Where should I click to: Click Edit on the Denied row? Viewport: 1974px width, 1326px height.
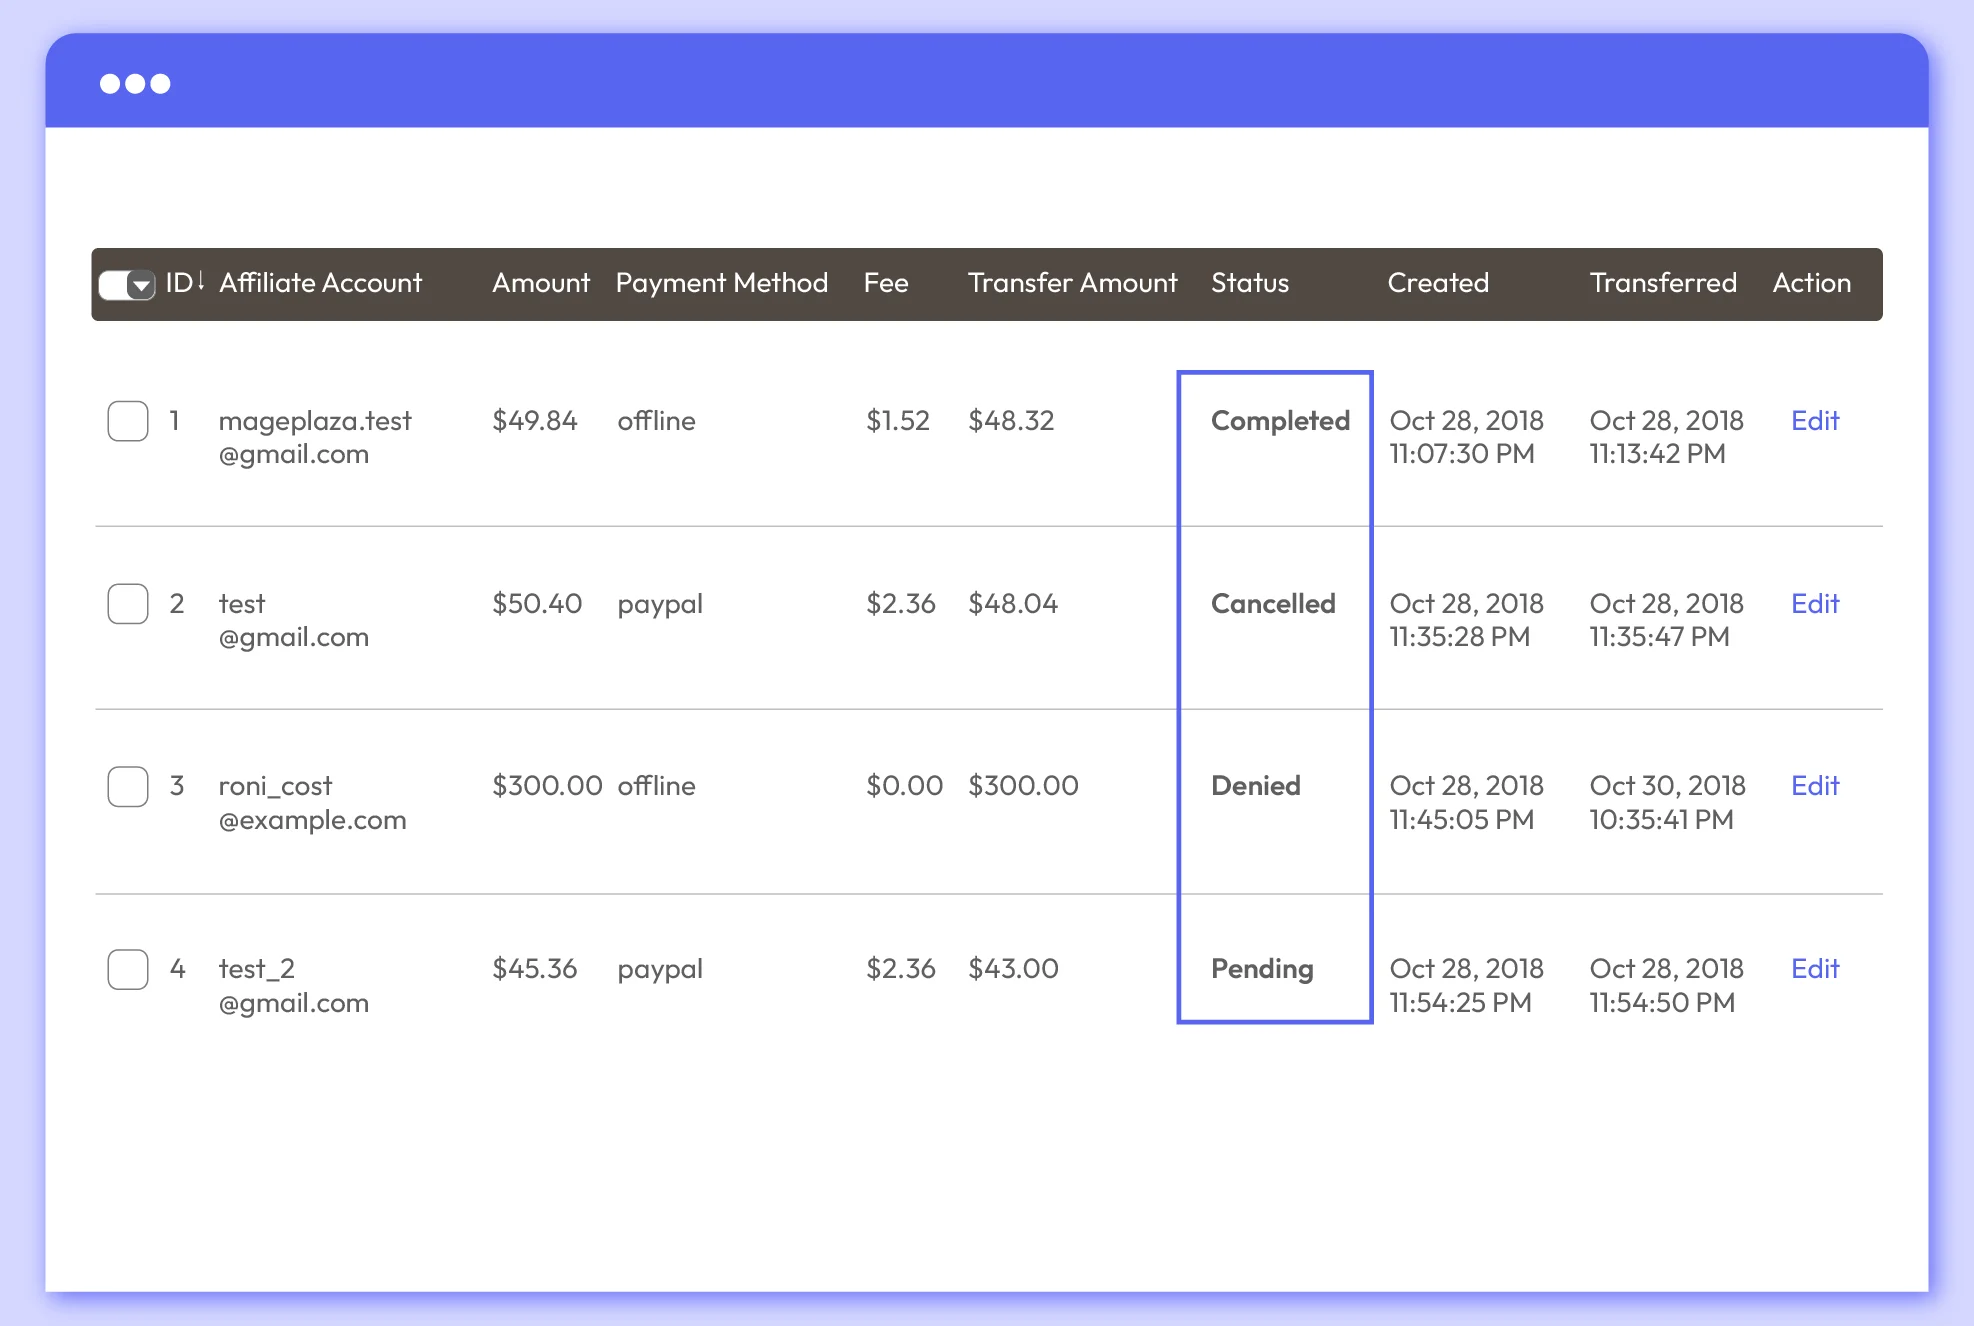[1814, 786]
